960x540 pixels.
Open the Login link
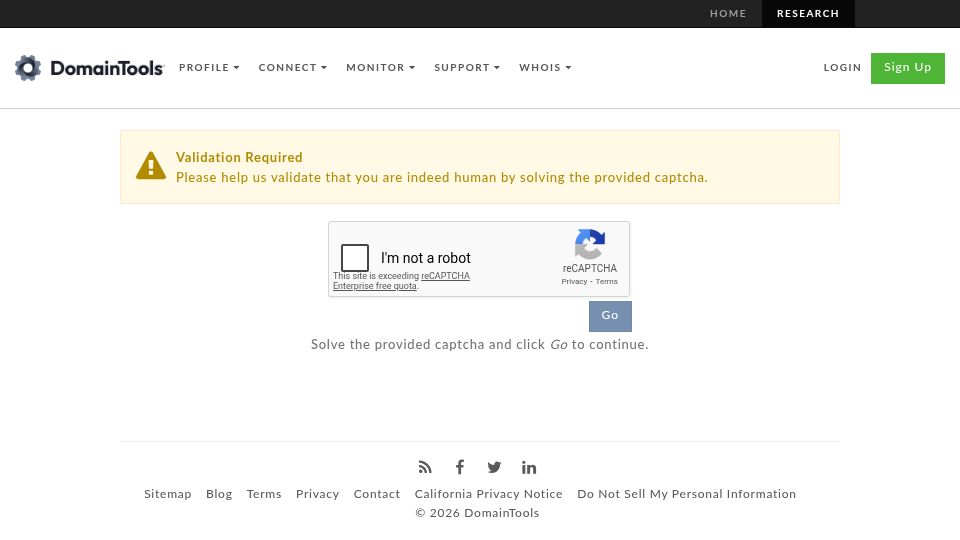[x=842, y=67]
